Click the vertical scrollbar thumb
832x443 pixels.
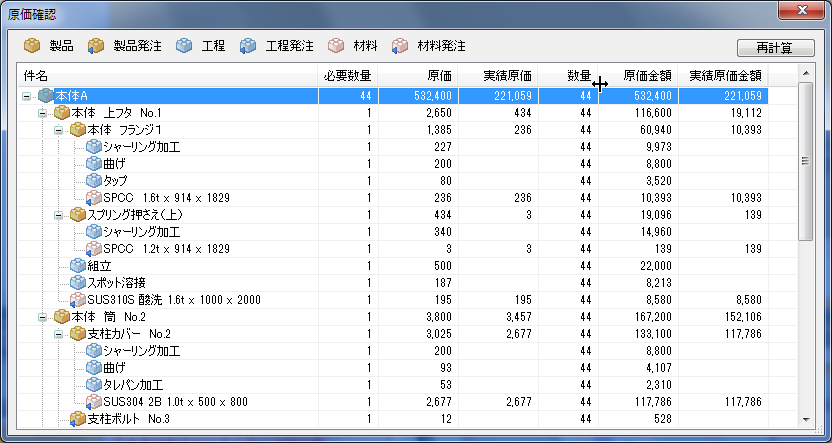(805, 161)
